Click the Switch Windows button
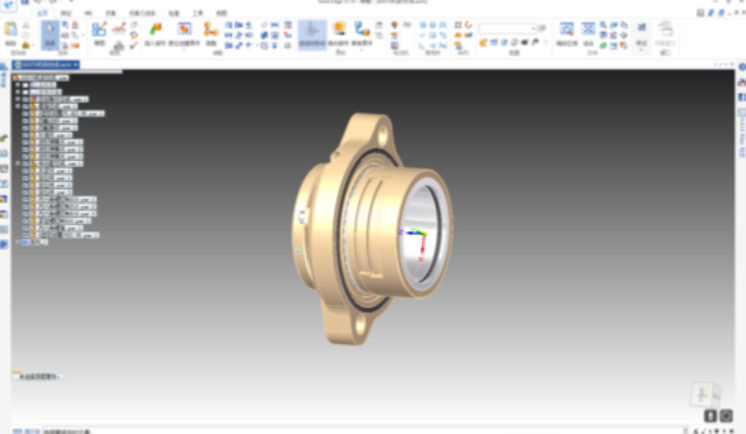 (x=665, y=35)
